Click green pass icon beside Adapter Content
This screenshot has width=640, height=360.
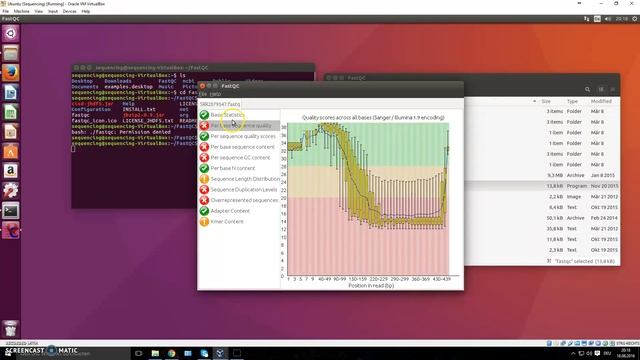pos(204,211)
